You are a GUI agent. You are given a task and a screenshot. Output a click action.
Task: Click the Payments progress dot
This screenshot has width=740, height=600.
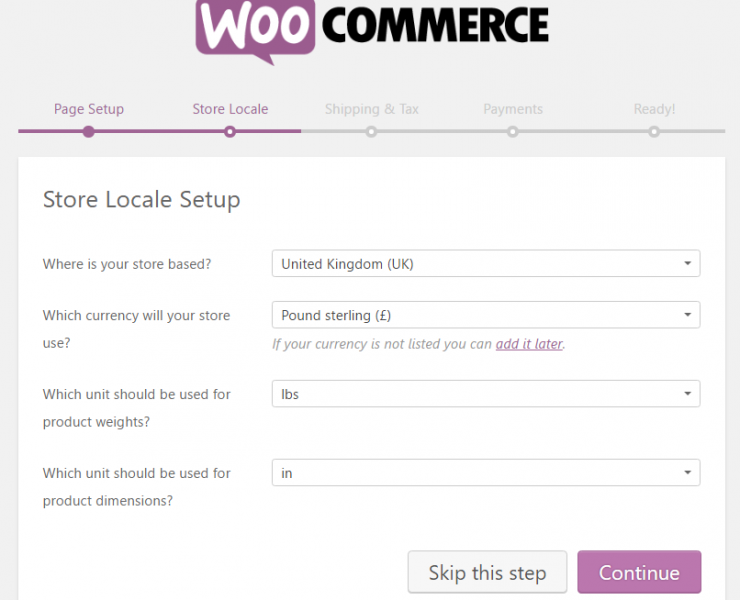click(513, 132)
